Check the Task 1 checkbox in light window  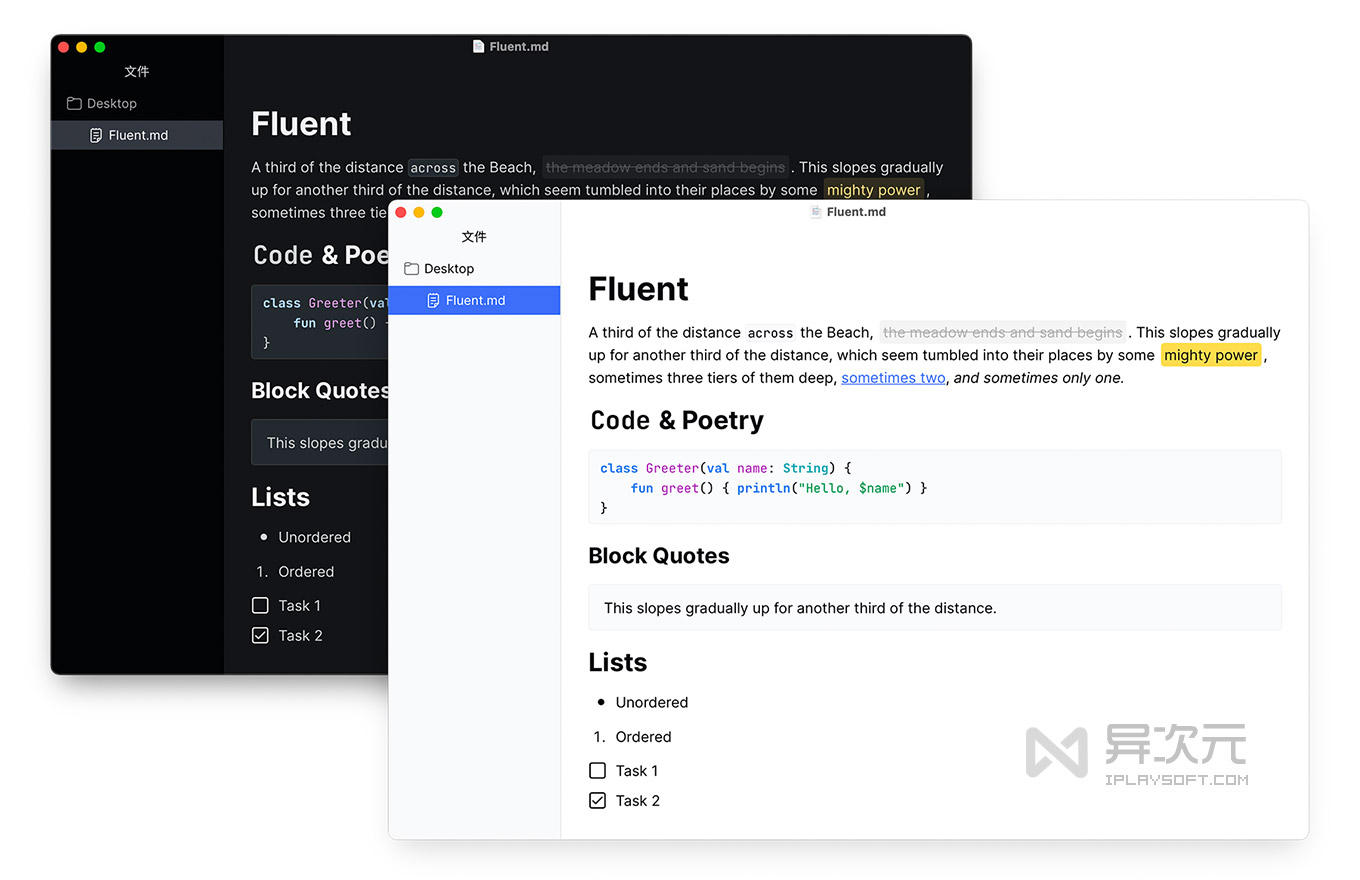pos(598,770)
